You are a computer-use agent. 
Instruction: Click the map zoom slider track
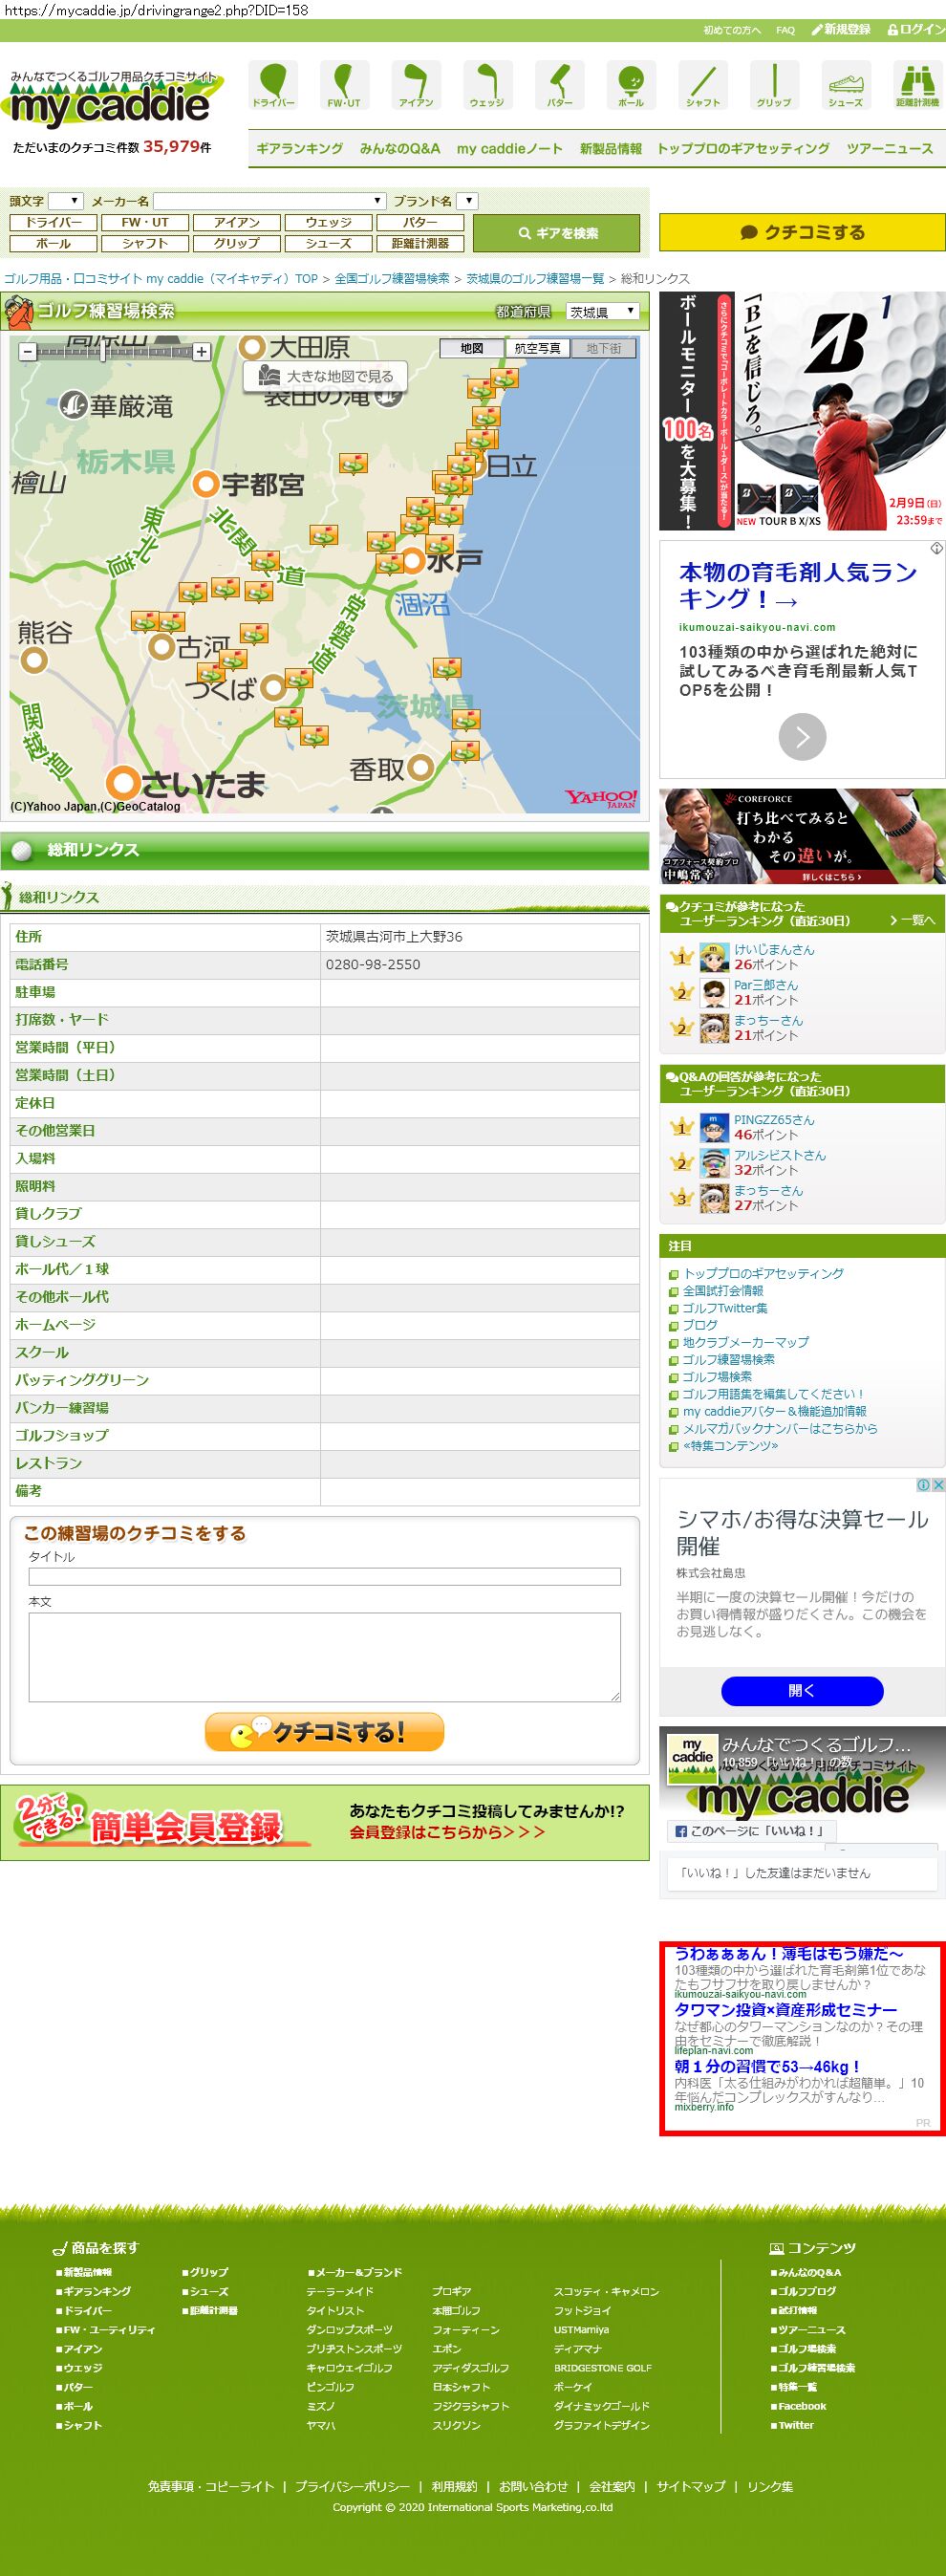(115, 351)
